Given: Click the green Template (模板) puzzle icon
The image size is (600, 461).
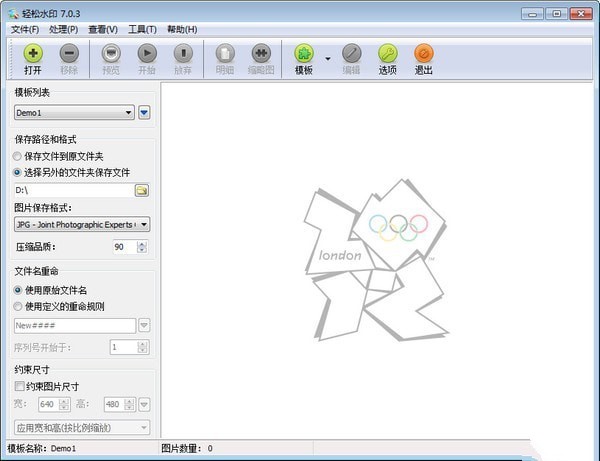Looking at the screenshot, I should (304, 53).
